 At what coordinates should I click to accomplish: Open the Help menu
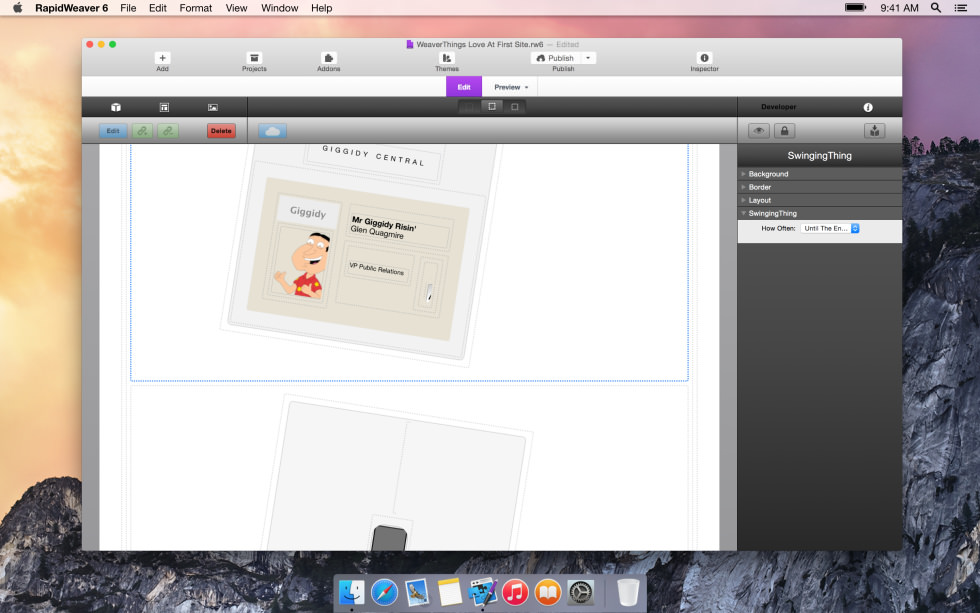(321, 8)
